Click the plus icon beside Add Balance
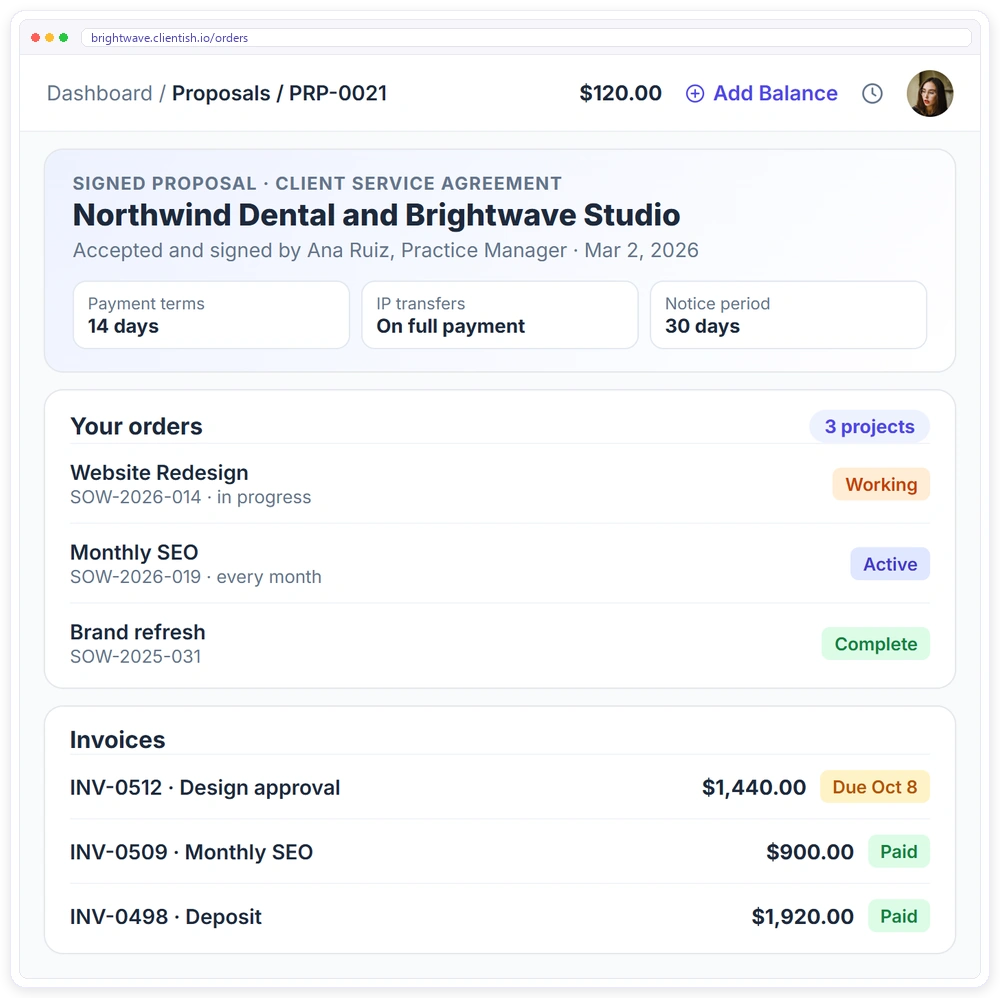Image resolution: width=1000 pixels, height=998 pixels. [x=695, y=94]
